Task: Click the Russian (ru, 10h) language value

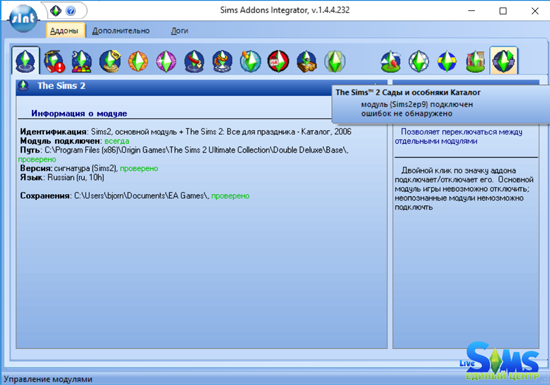Action: pyautogui.click(x=76, y=177)
